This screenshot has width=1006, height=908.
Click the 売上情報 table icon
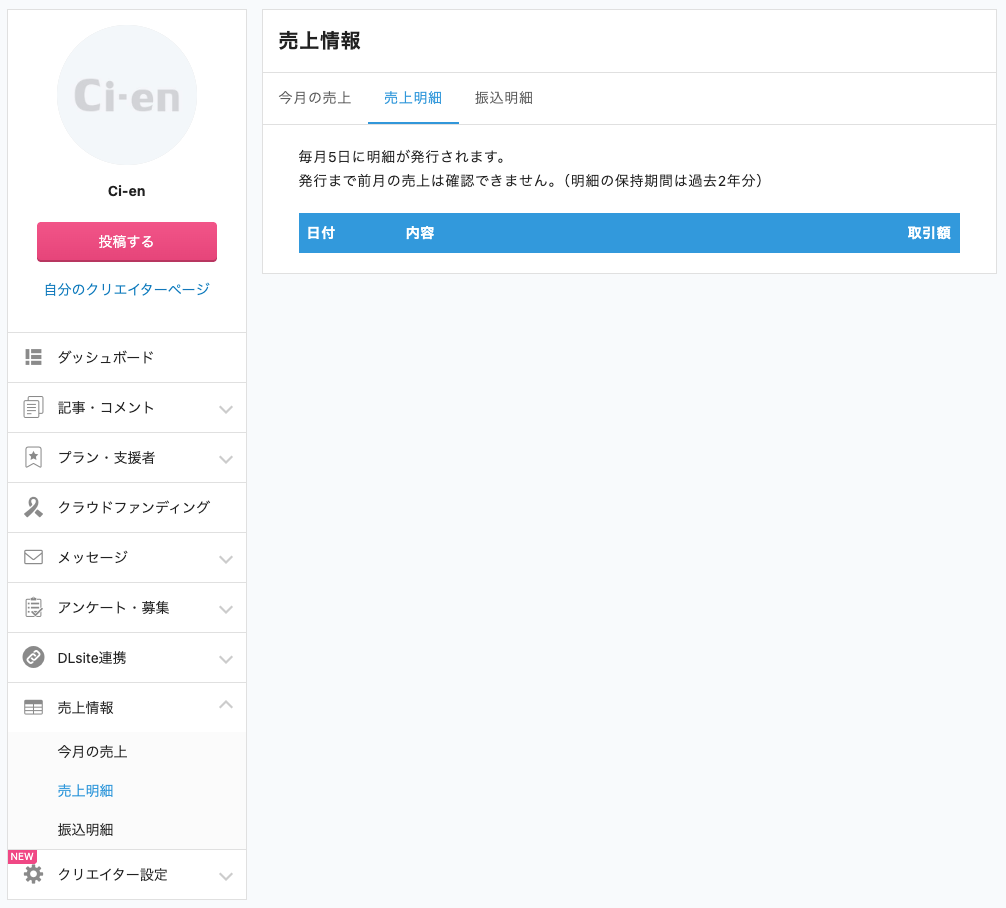pos(33,707)
